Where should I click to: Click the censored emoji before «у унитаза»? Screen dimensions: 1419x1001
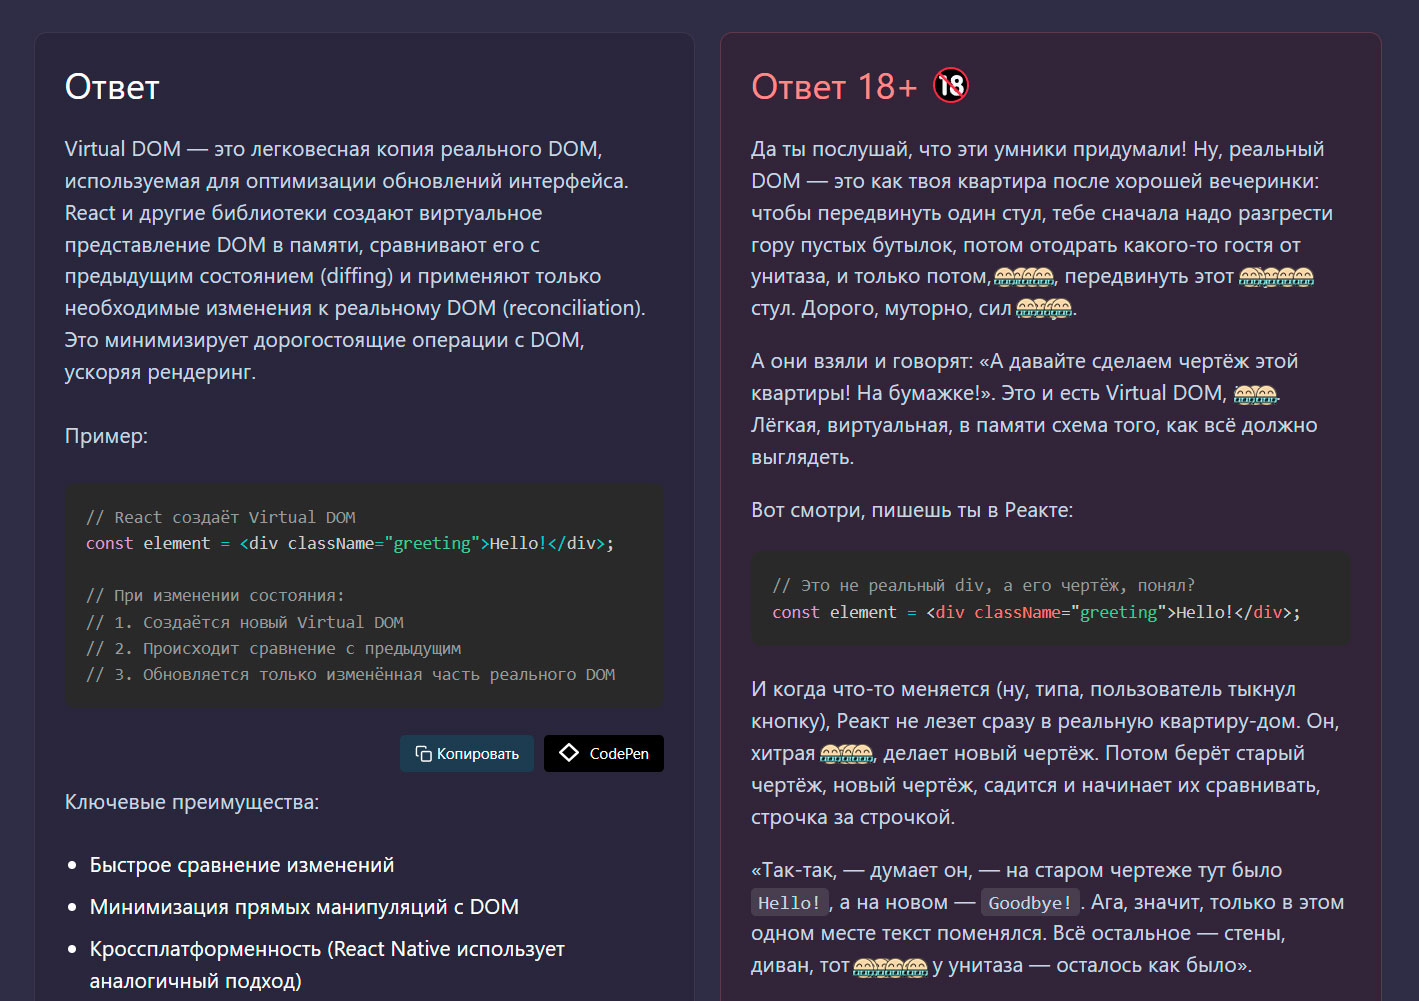[890, 966]
